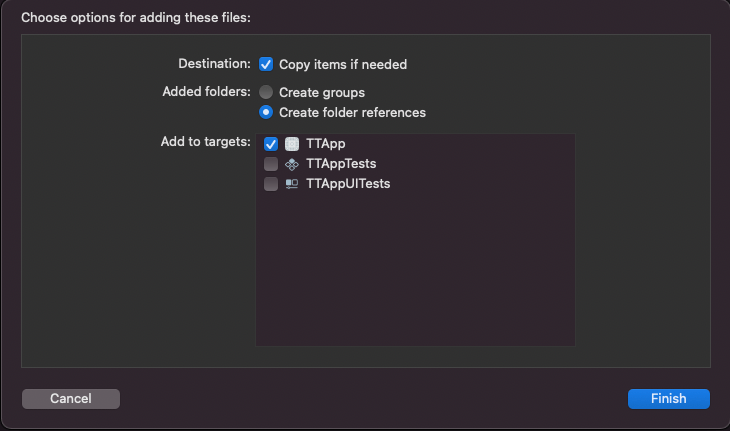Click the TTAppTests unit test bundle icon
This screenshot has width=730, height=431.
292,164
